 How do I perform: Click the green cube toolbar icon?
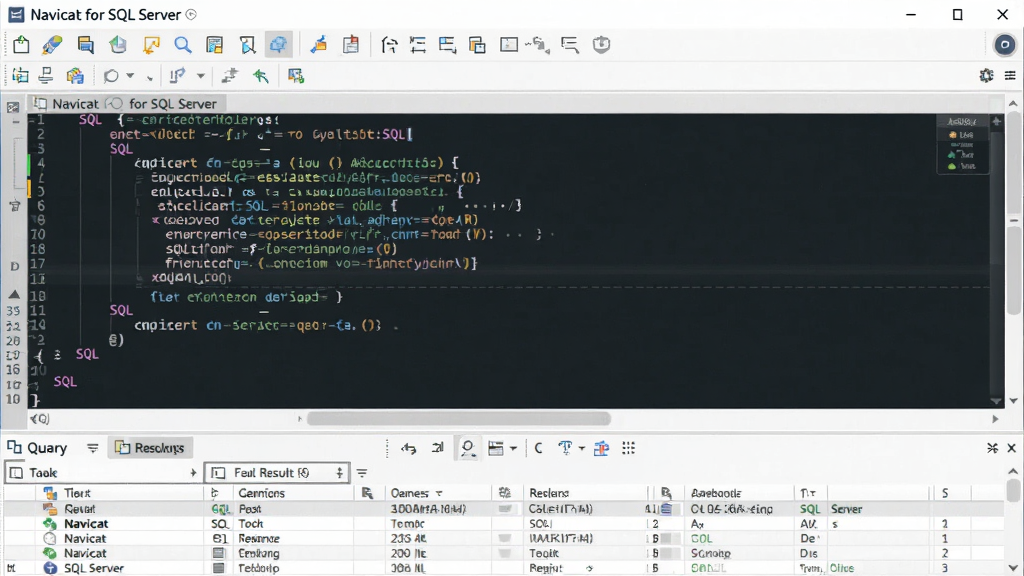coord(118,44)
